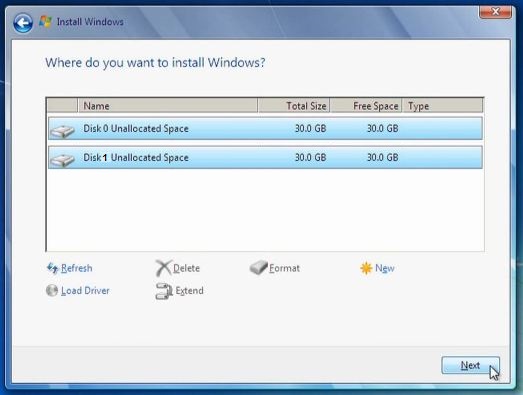Click the Load Driver disc icon
The width and height of the screenshot is (523, 395).
52,290
